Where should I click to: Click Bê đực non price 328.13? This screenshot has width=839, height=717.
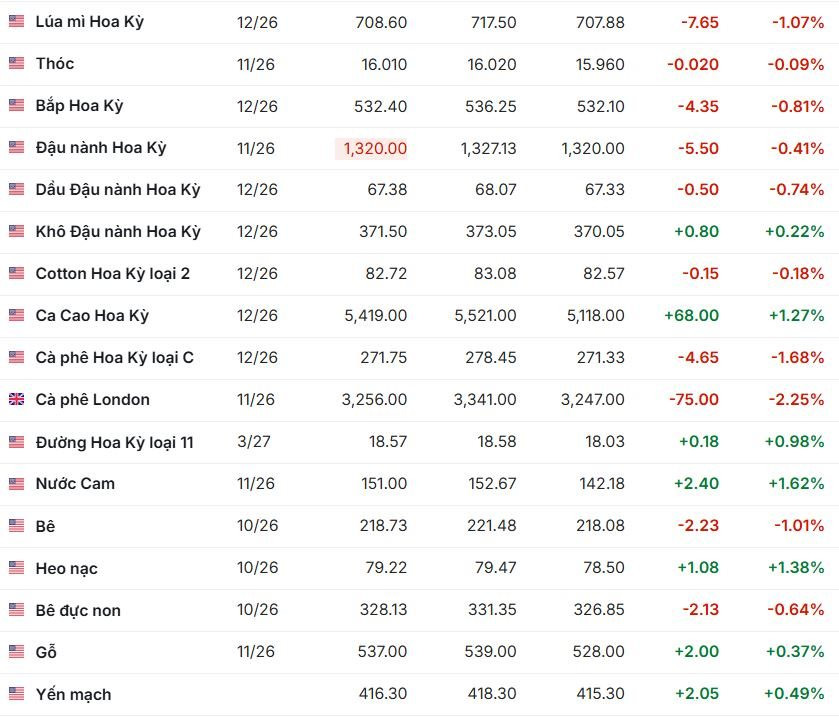pos(383,609)
